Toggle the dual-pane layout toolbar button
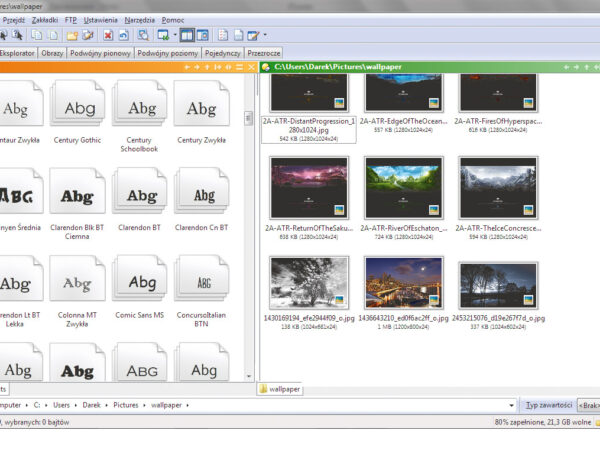Screen dimensions: 600x450 tap(187, 35)
